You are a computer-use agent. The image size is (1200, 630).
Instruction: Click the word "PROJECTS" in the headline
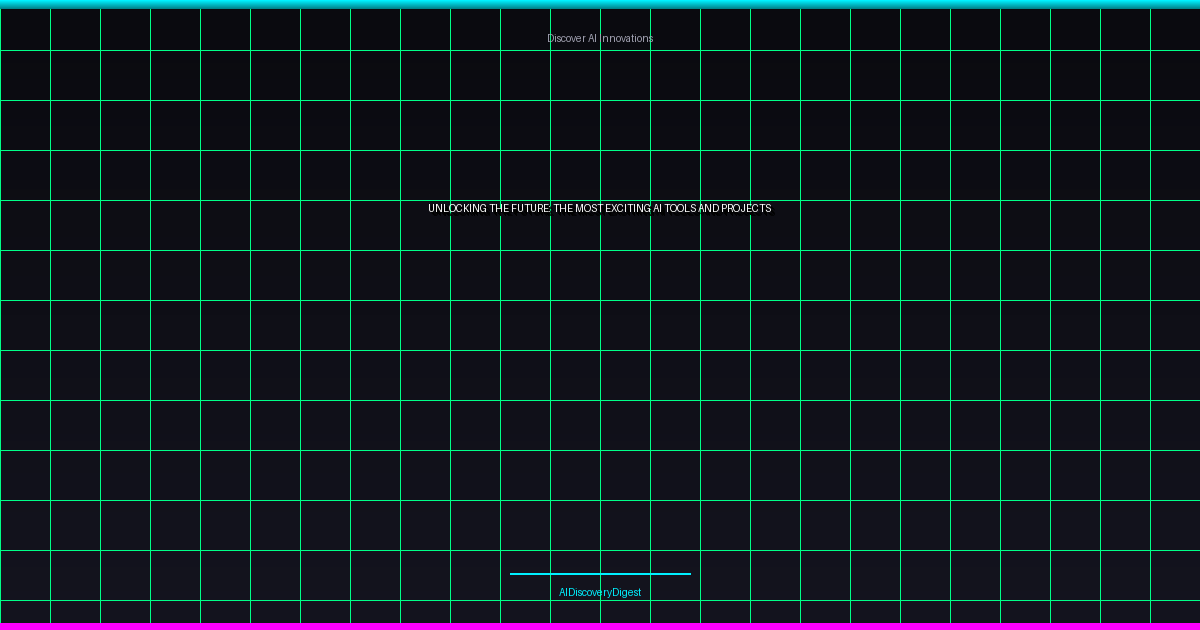746,208
